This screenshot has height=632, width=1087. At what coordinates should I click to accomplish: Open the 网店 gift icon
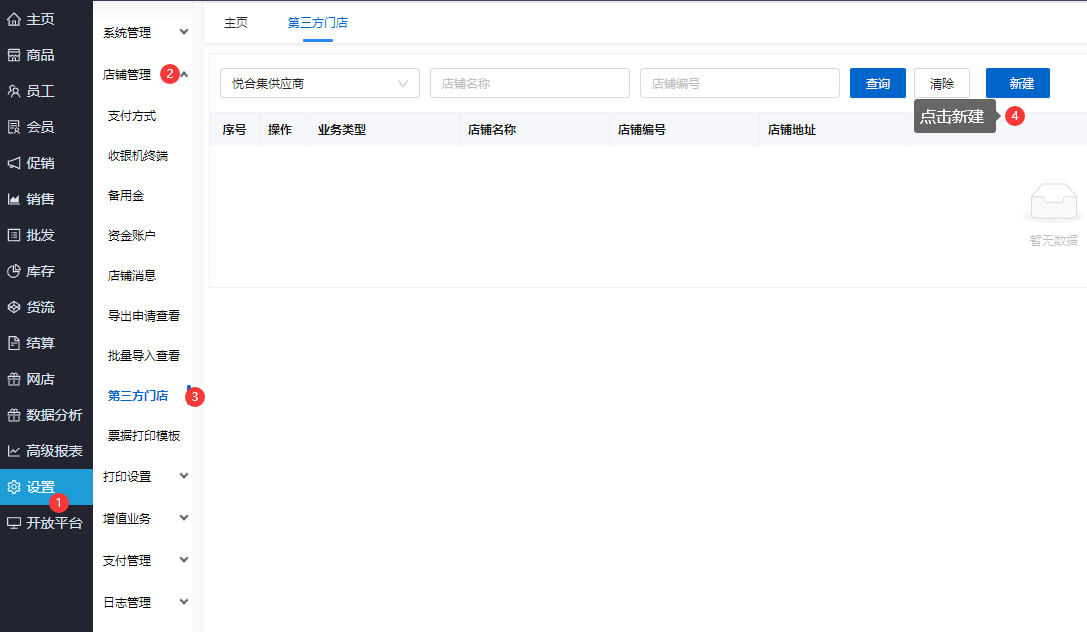(14, 380)
